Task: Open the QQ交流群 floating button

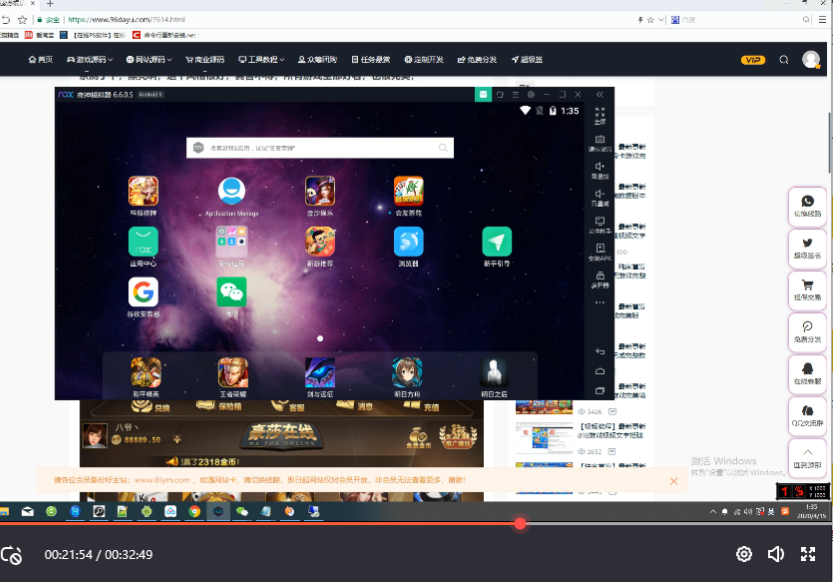Action: pyautogui.click(x=807, y=417)
